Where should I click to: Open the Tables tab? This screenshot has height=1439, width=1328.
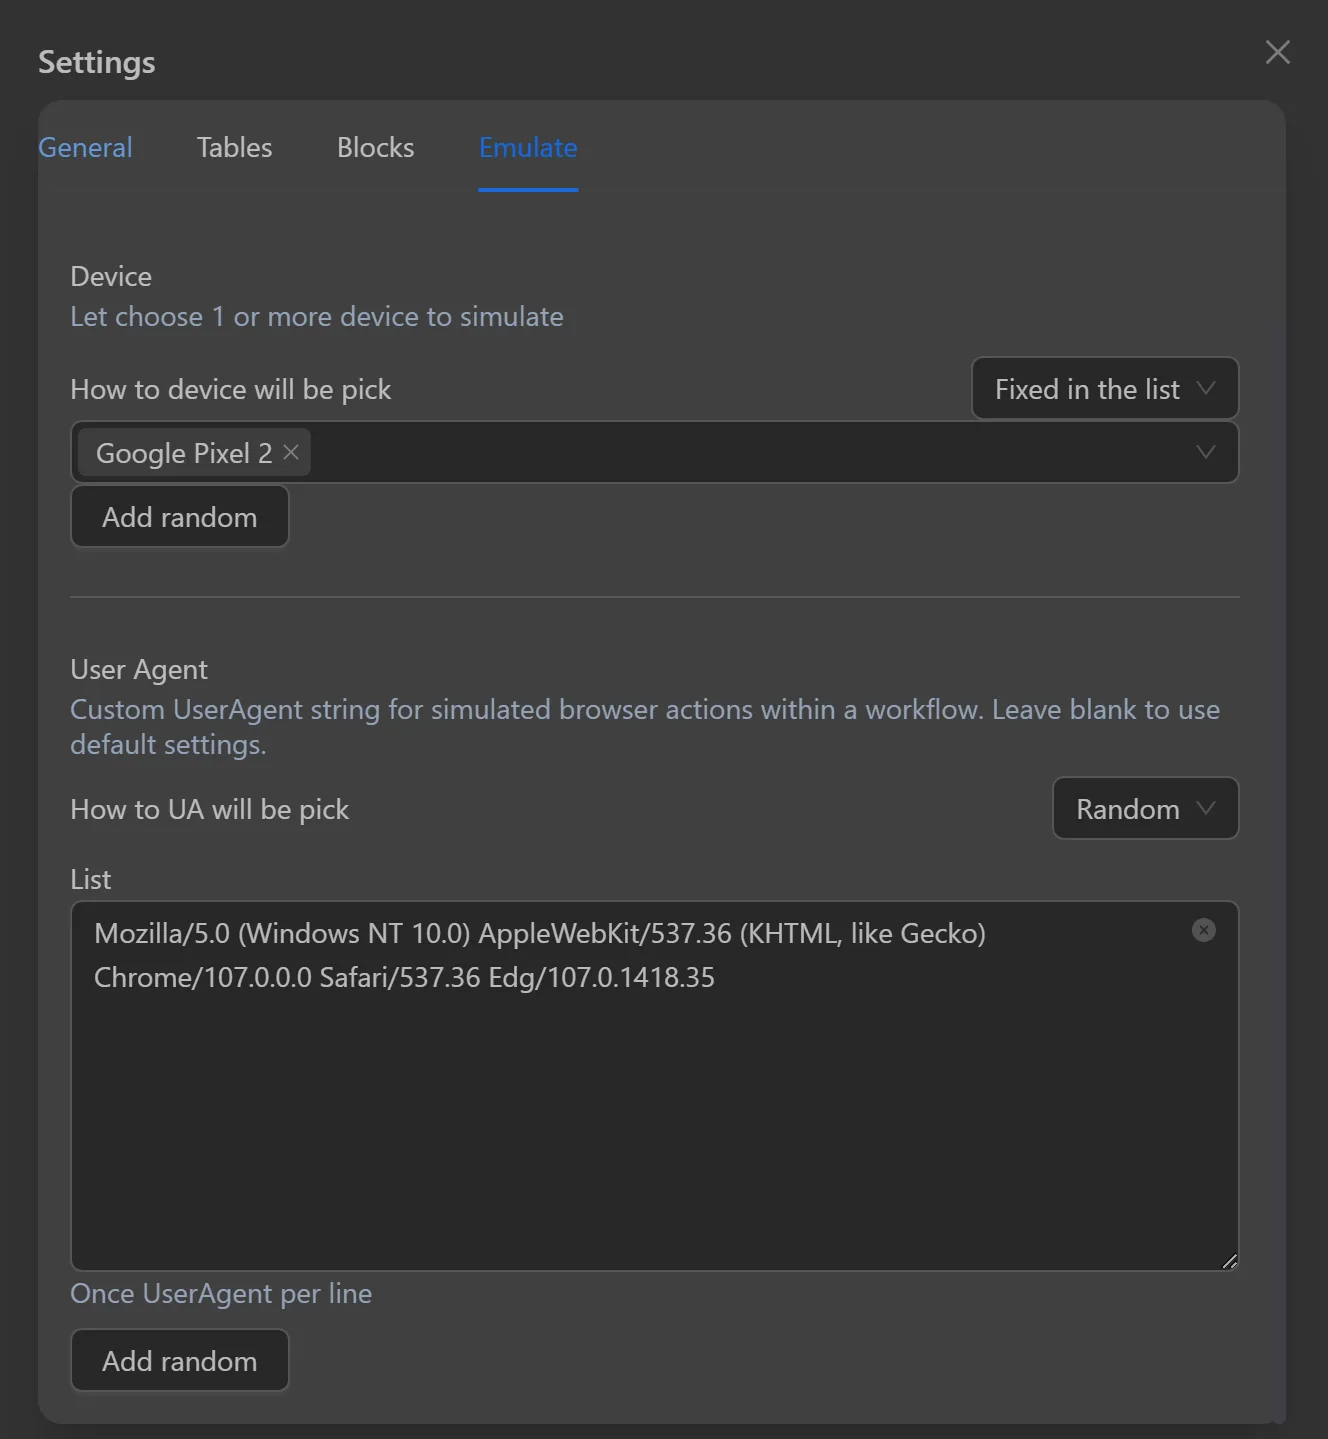pyautogui.click(x=234, y=147)
